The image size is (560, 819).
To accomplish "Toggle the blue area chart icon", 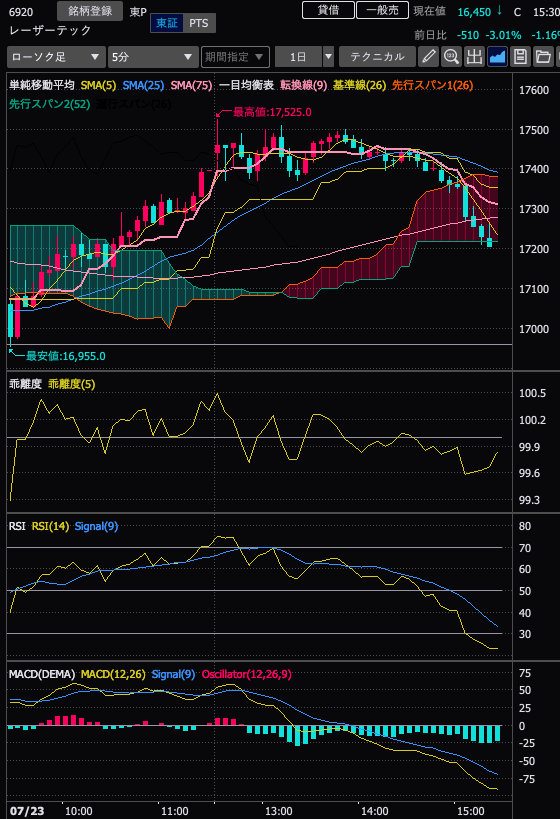I will [497, 56].
